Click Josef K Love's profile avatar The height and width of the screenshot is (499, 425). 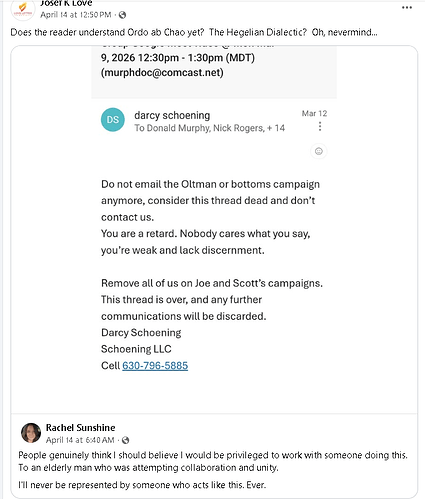(x=23, y=10)
